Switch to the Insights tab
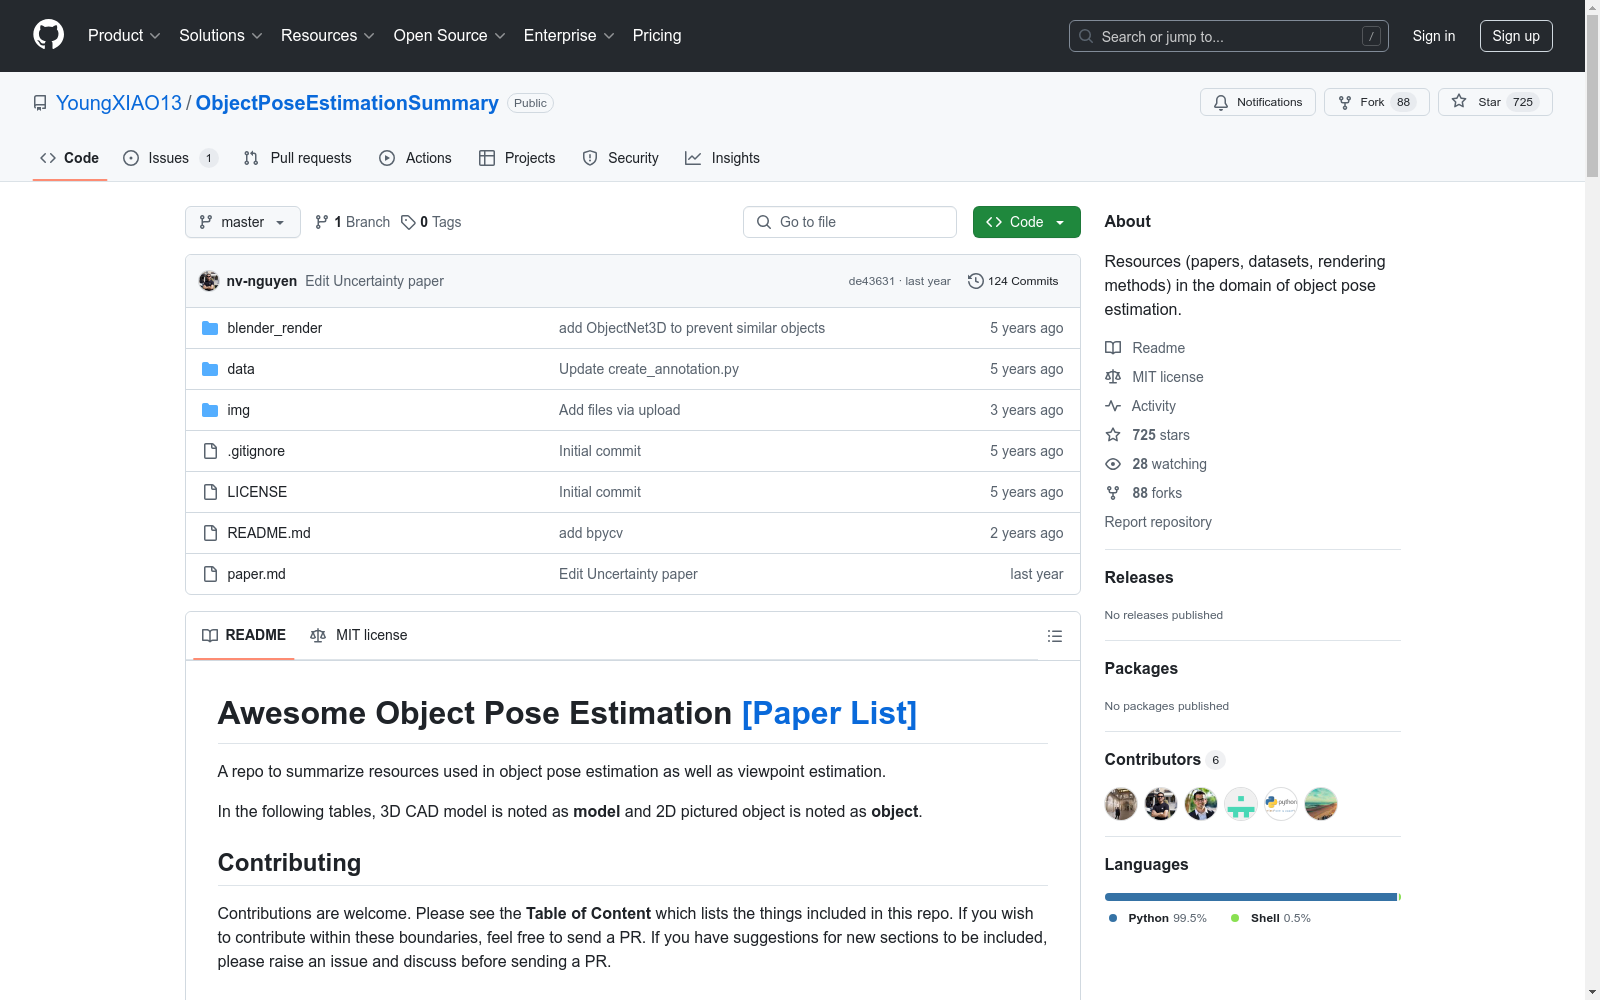 point(722,158)
